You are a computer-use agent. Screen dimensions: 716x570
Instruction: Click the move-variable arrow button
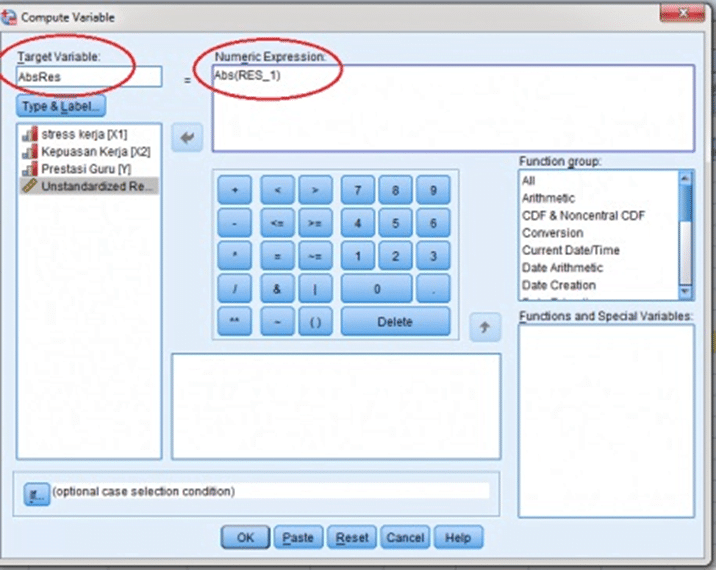tap(187, 137)
